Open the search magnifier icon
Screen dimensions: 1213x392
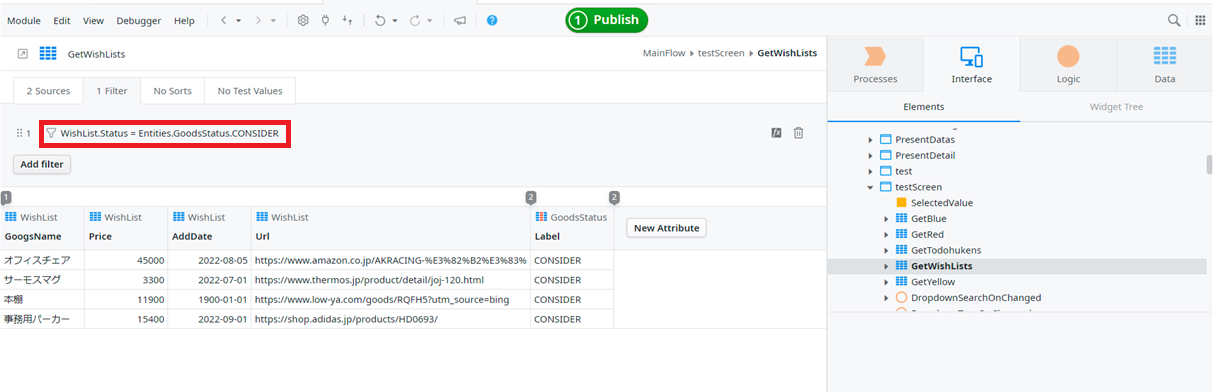1174,20
